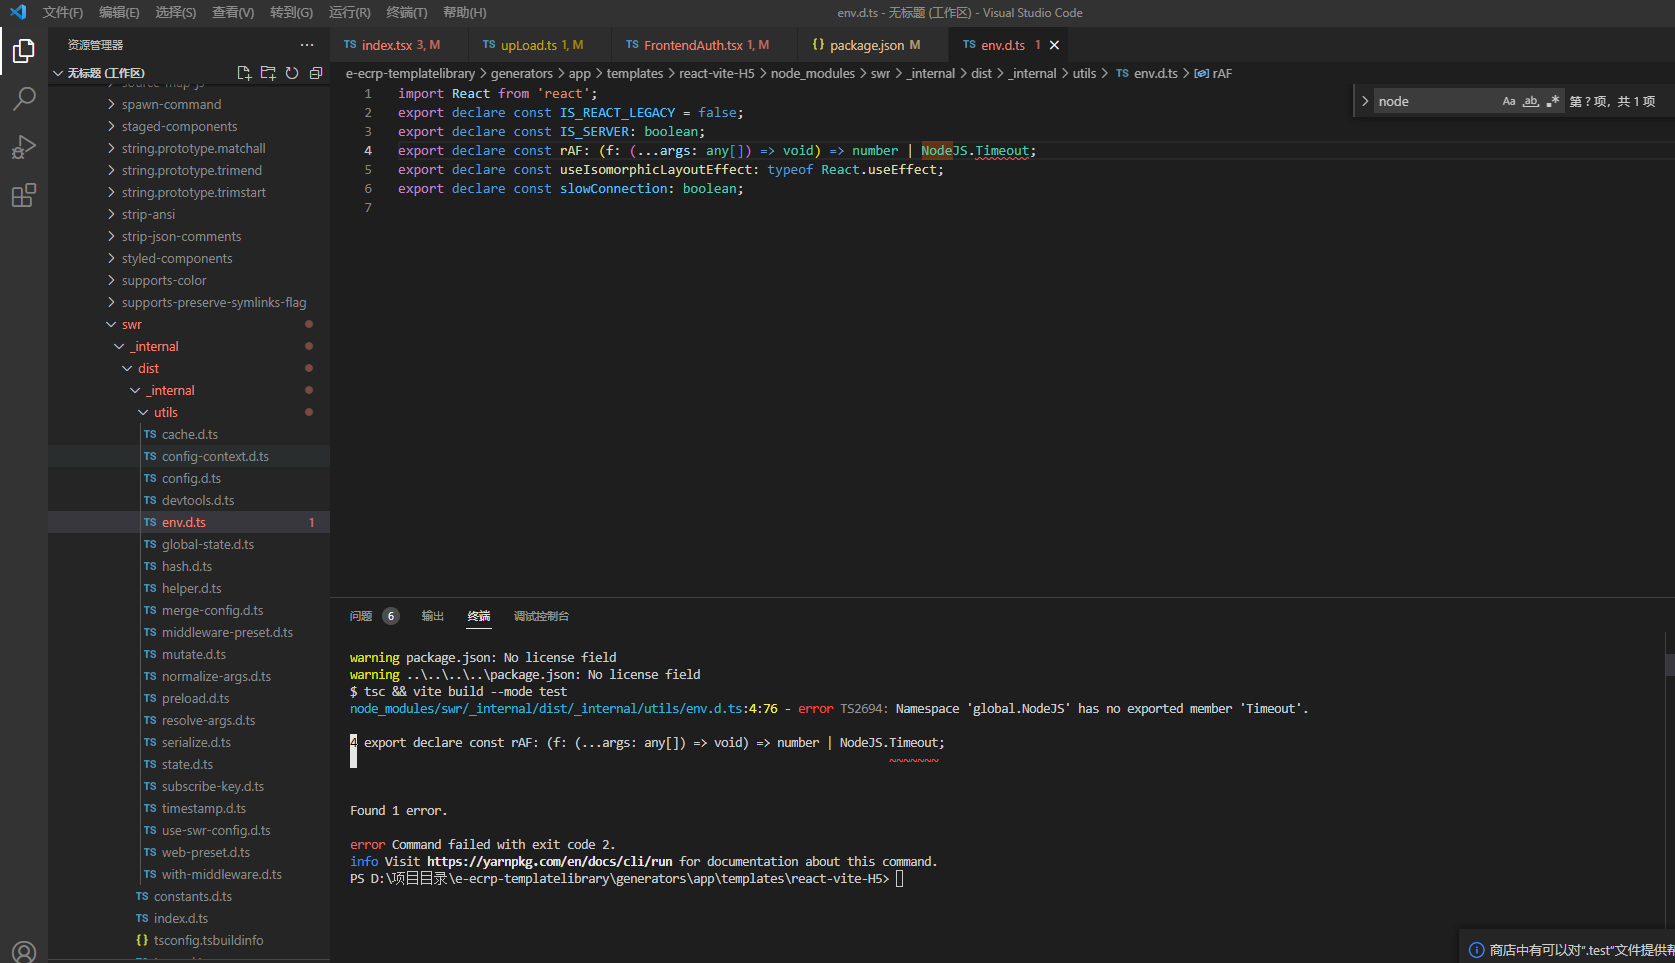The image size is (1675, 963).
Task: Switch to the package.json tab
Action: coord(867,45)
